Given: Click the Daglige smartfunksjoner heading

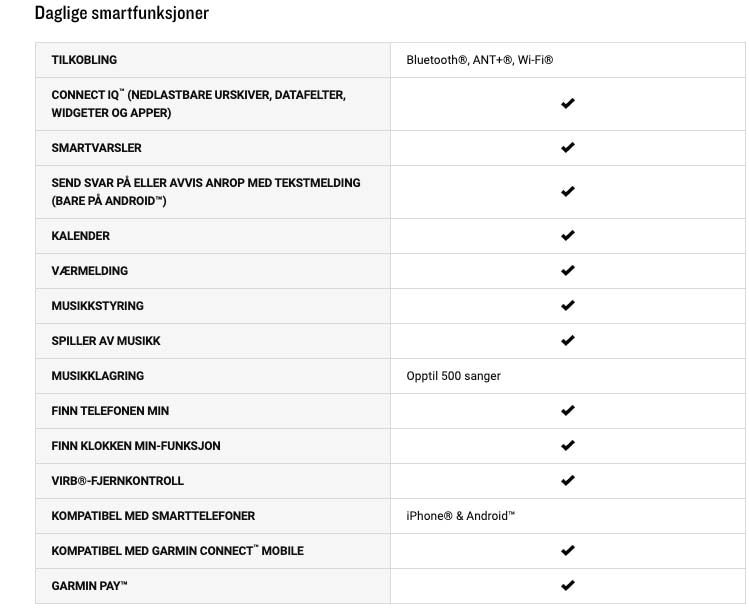Looking at the screenshot, I should pos(122,13).
